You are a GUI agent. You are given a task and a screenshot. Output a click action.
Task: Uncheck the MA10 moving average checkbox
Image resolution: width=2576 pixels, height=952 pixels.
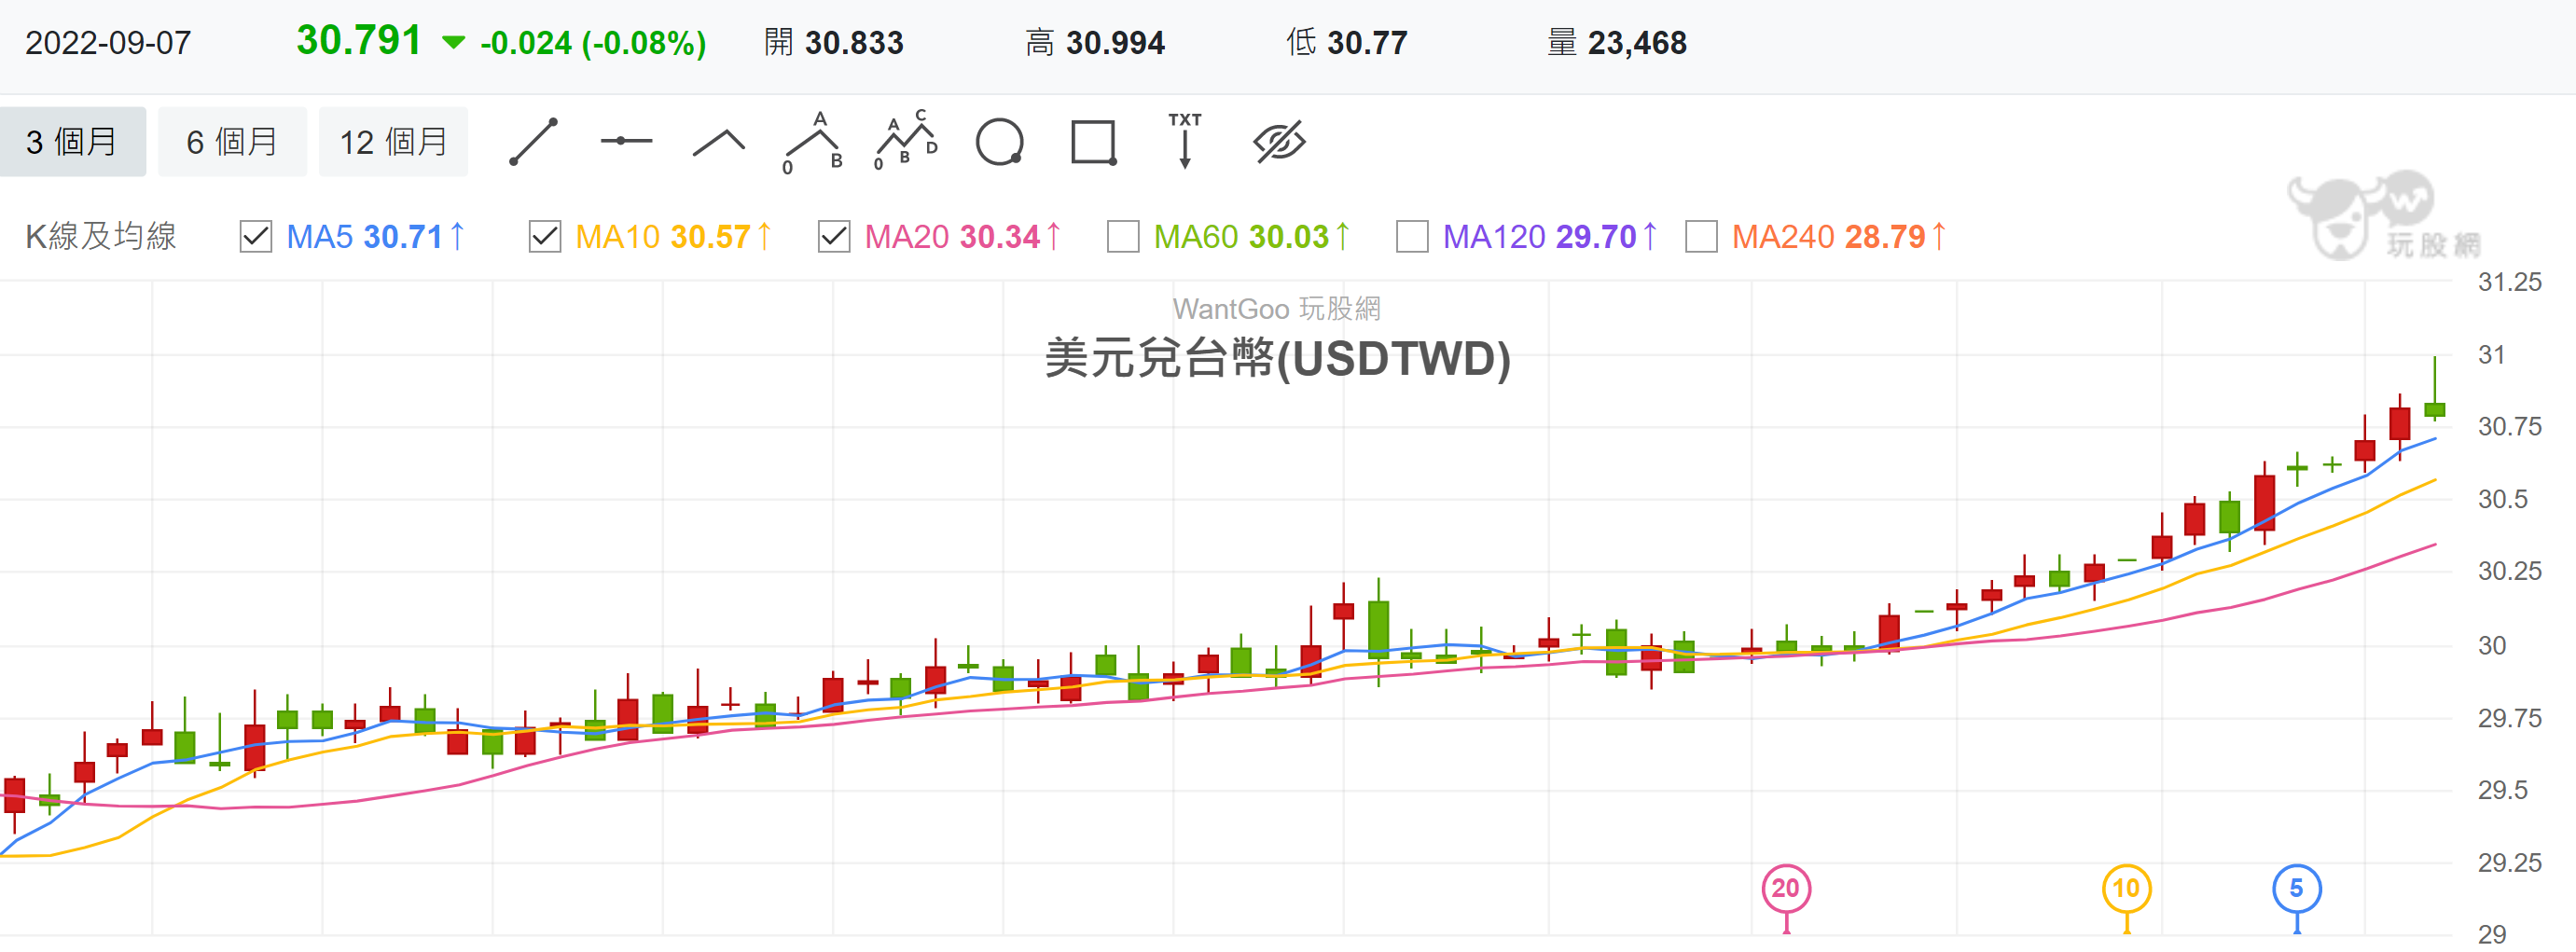(545, 237)
